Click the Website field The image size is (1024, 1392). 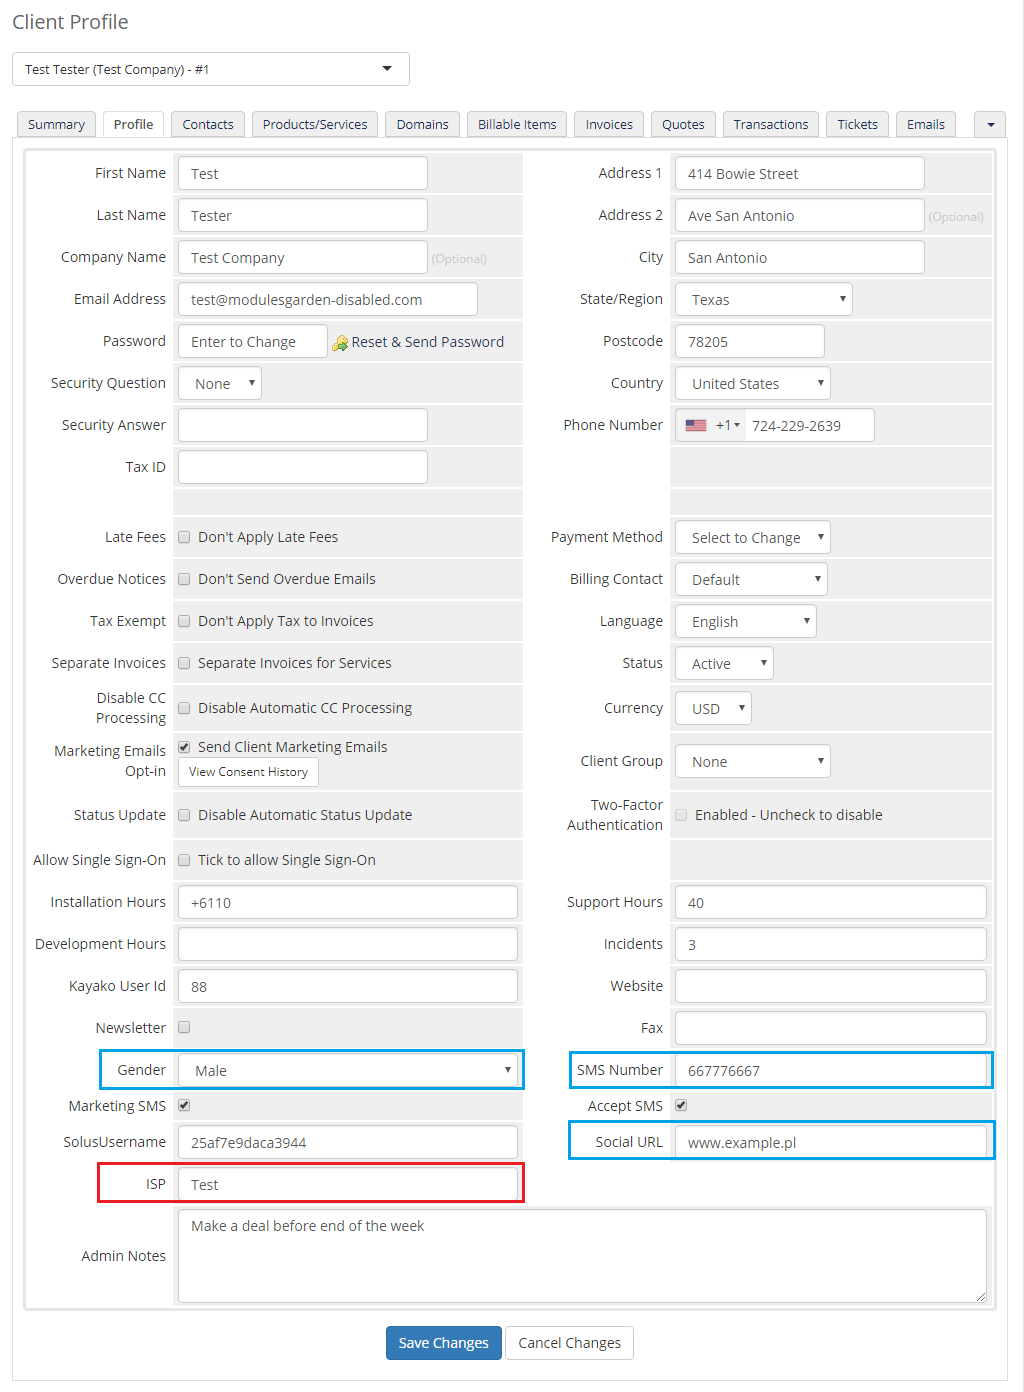[x=831, y=986]
